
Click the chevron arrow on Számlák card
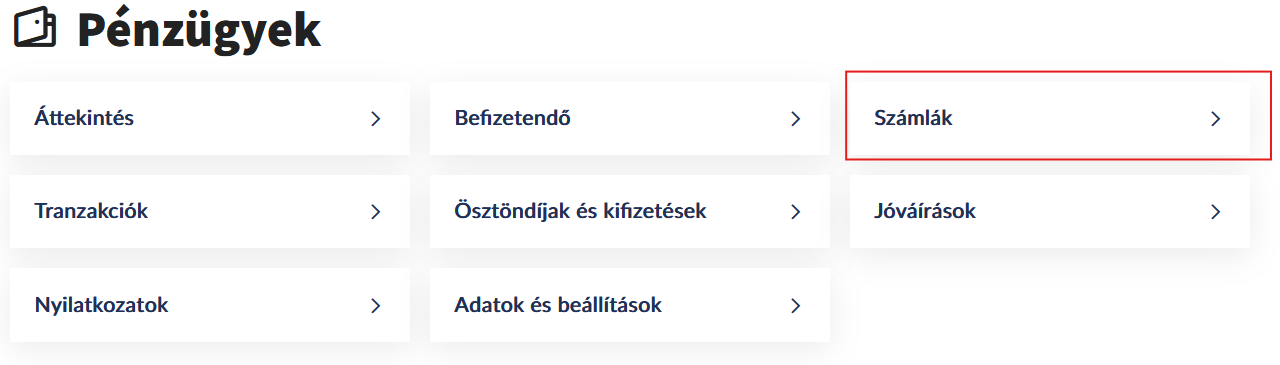(1216, 119)
